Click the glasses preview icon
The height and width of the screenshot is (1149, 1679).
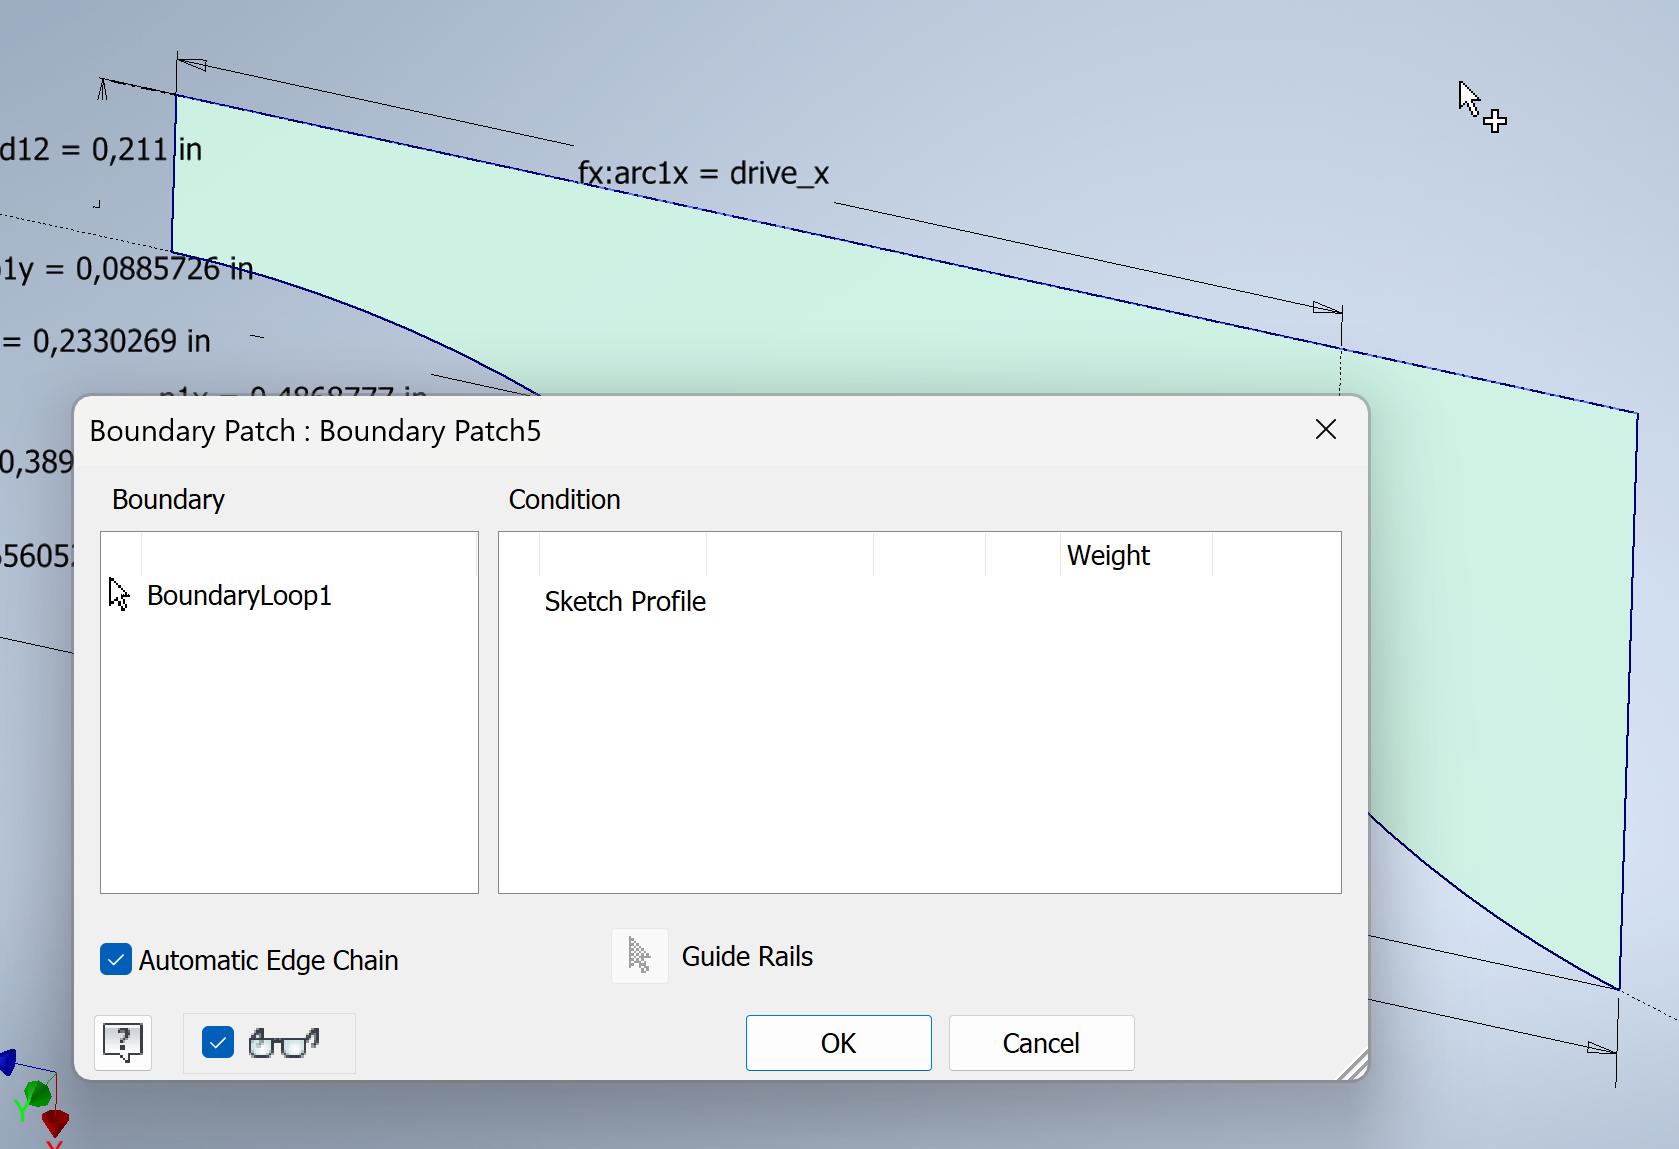[x=283, y=1043]
